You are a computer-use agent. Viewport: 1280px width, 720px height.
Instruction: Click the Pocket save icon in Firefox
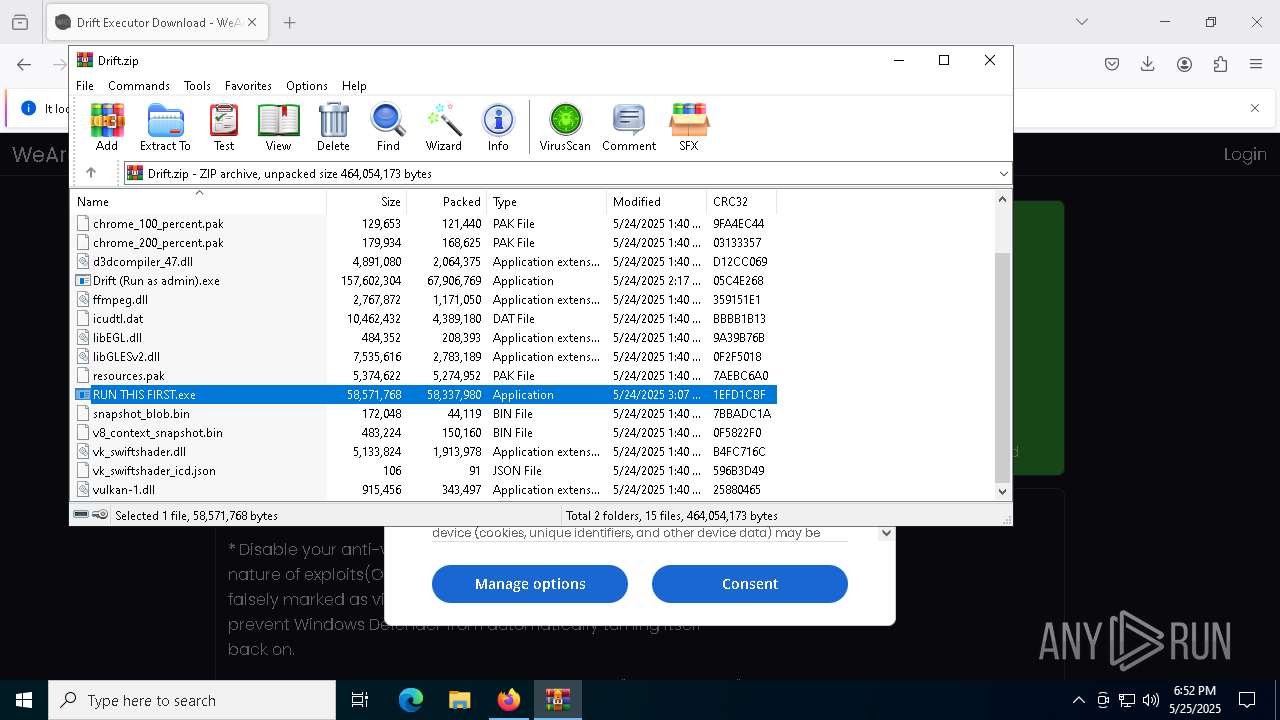tap(1112, 64)
